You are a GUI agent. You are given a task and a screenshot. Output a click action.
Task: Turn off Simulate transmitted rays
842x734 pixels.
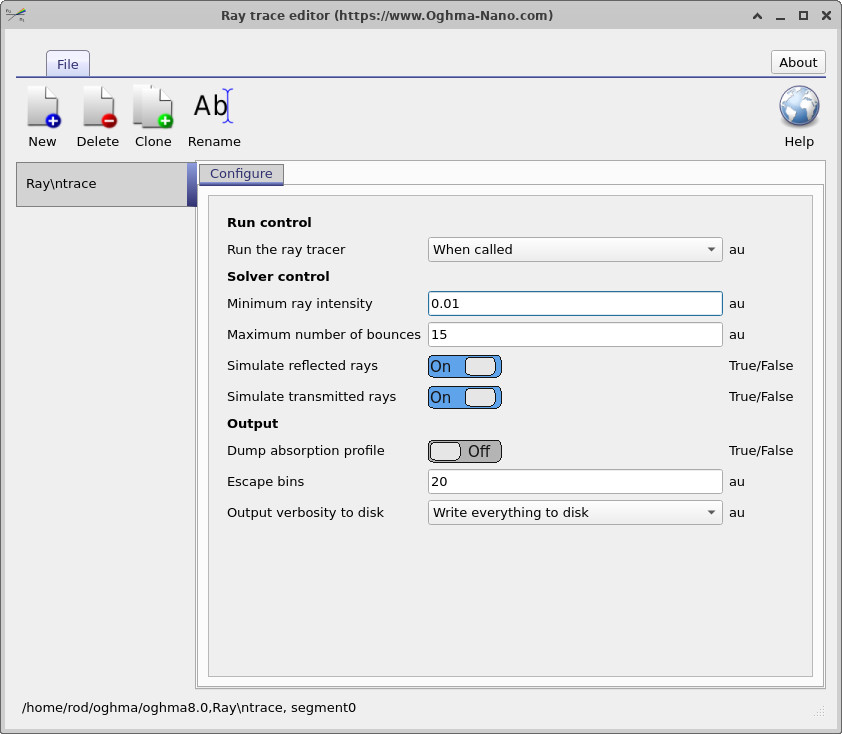[x=464, y=397]
